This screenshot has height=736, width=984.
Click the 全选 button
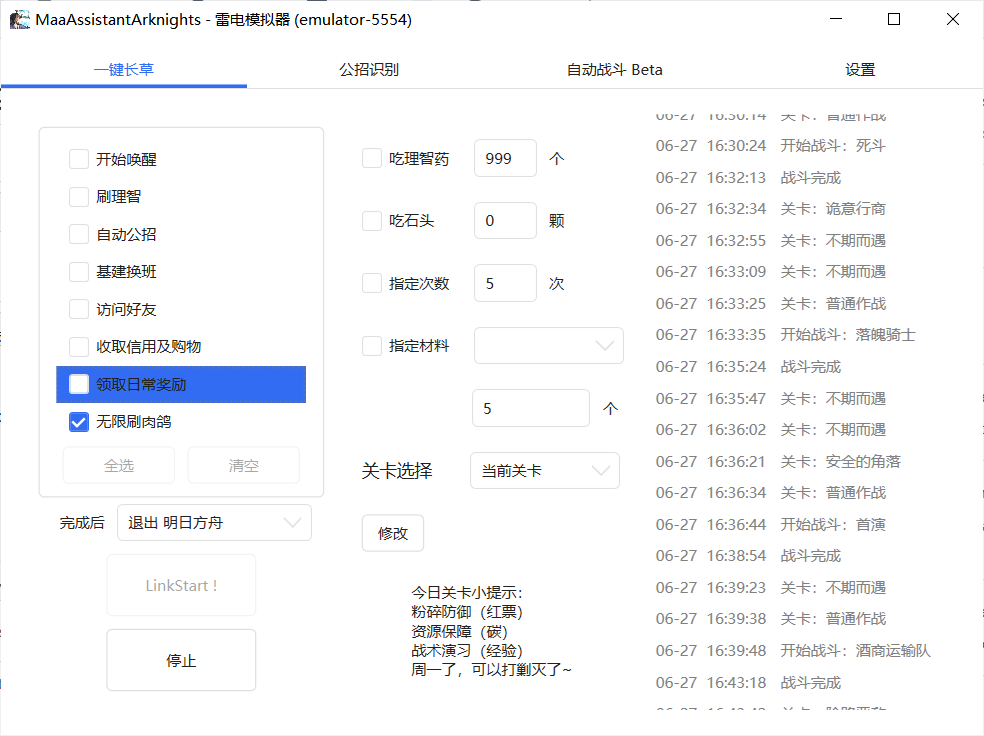[119, 466]
